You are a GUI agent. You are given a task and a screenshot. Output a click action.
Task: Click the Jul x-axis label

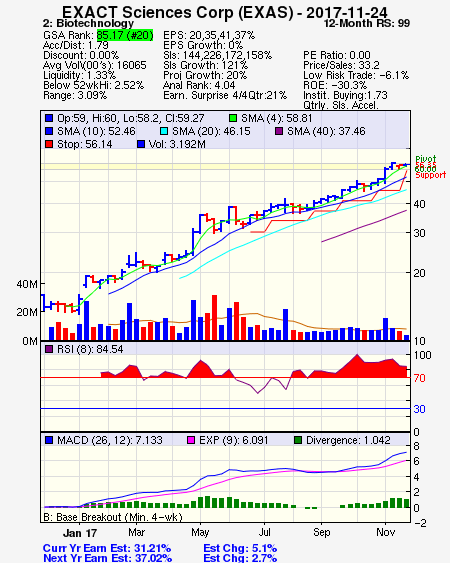tap(265, 532)
